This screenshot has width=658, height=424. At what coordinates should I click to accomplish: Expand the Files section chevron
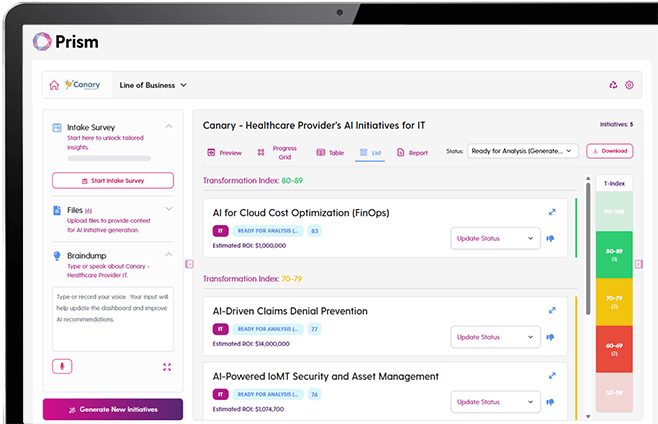[x=168, y=209]
